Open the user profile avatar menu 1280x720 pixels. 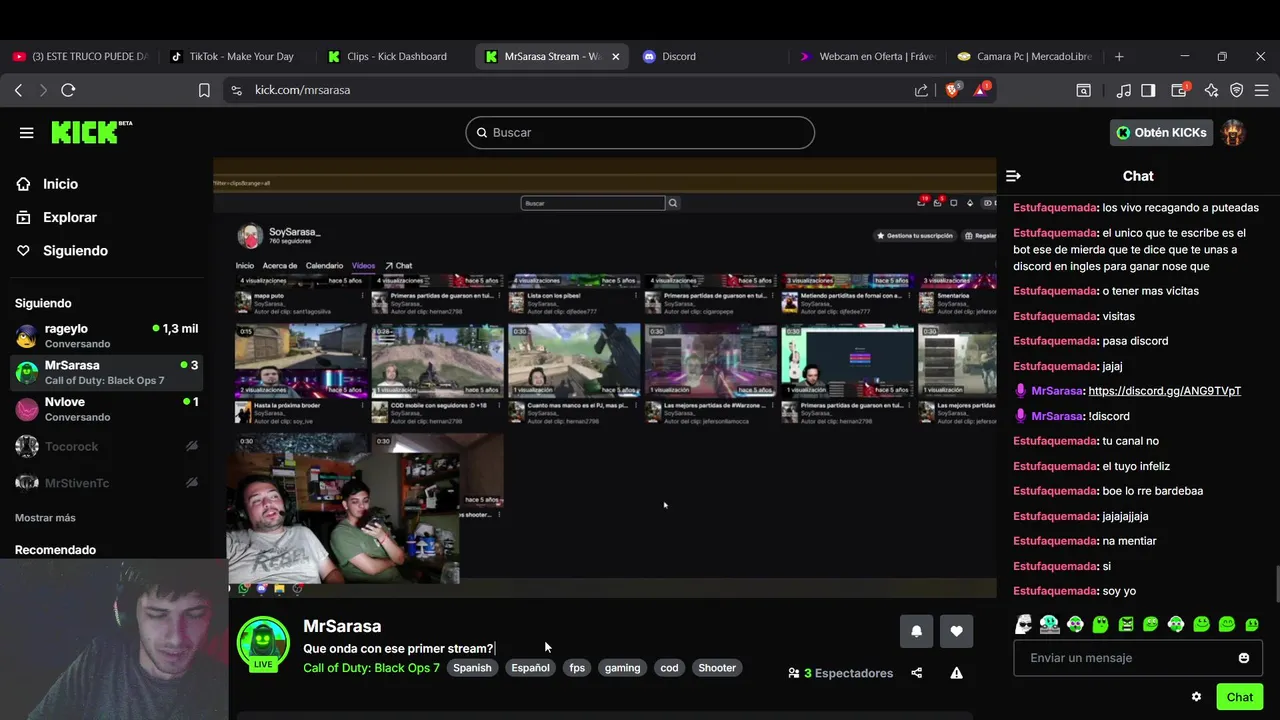click(1233, 132)
